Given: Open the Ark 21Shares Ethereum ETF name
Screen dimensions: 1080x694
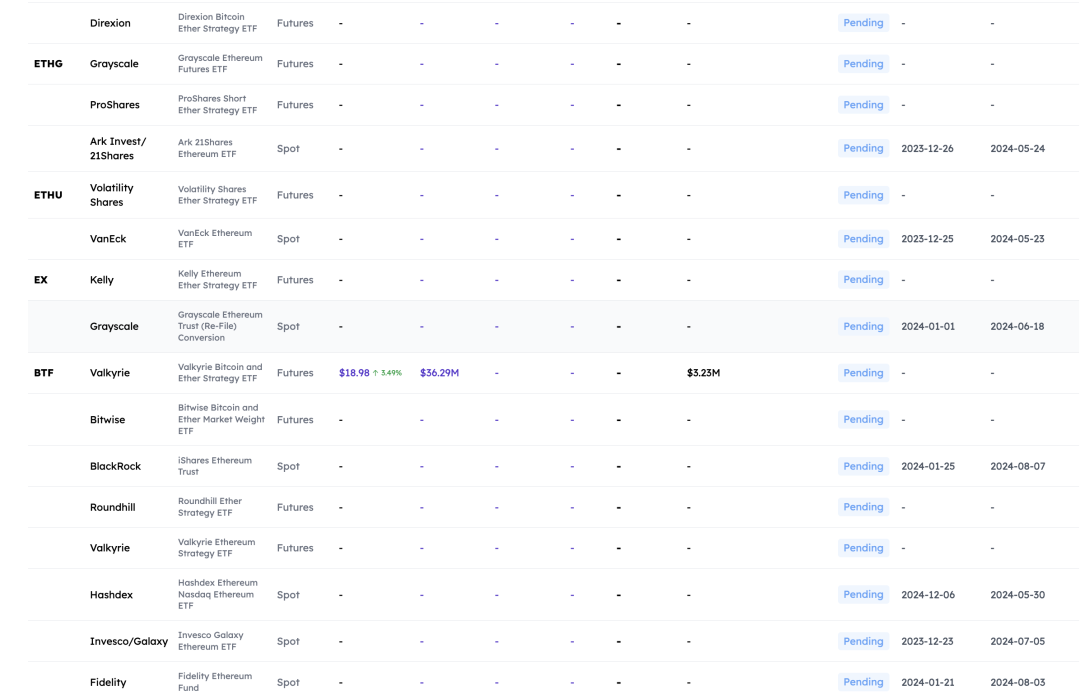Looking at the screenshot, I should coord(207,148).
